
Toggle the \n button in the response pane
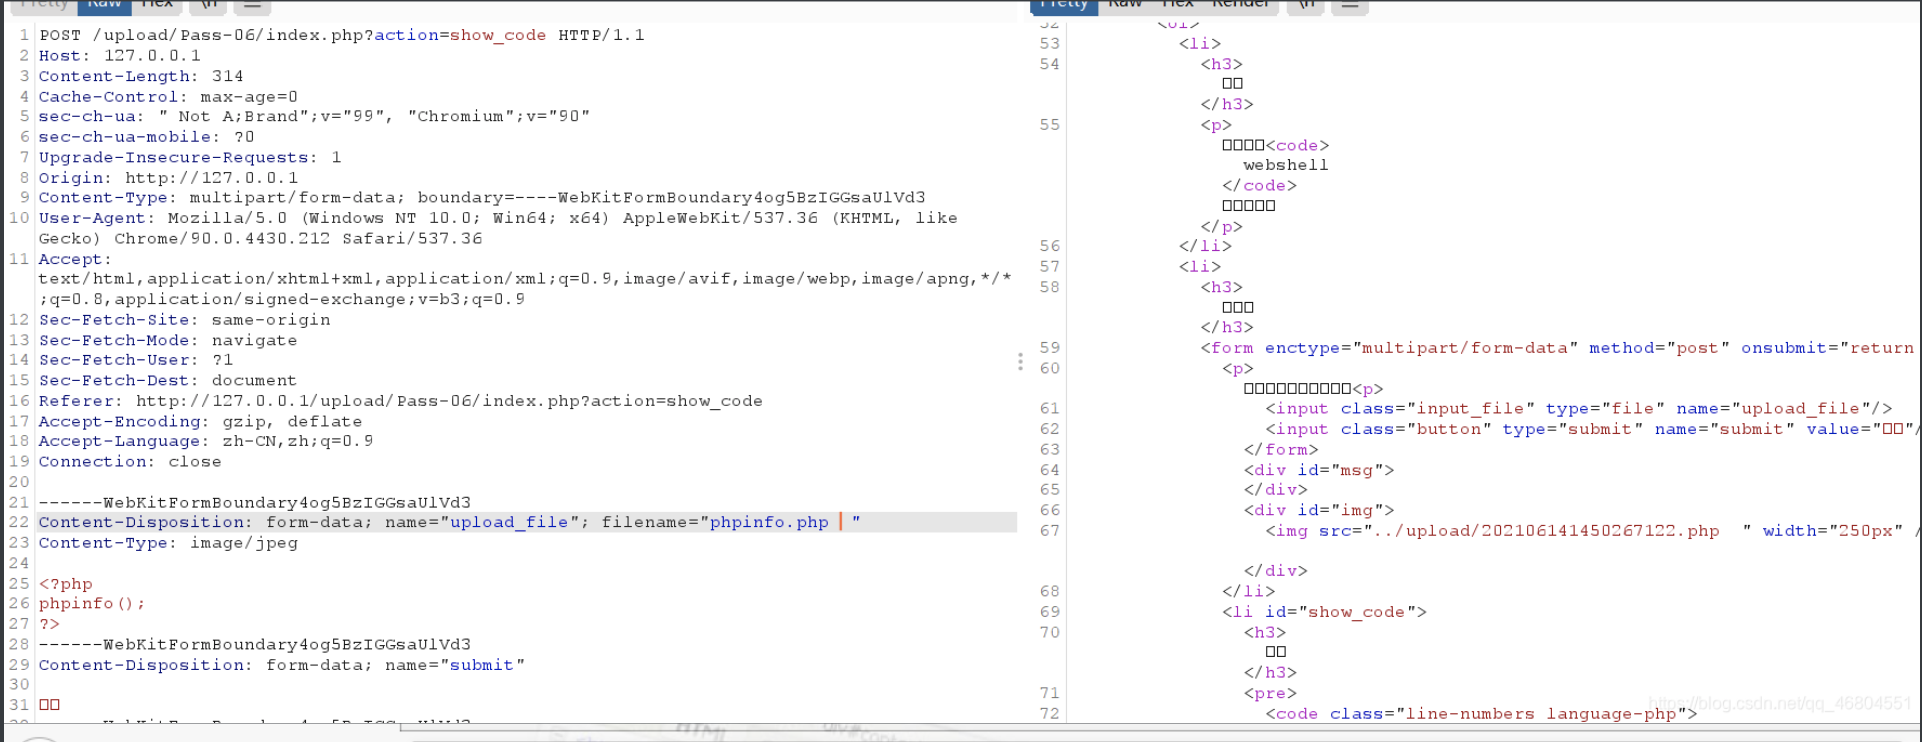(x=1306, y=5)
